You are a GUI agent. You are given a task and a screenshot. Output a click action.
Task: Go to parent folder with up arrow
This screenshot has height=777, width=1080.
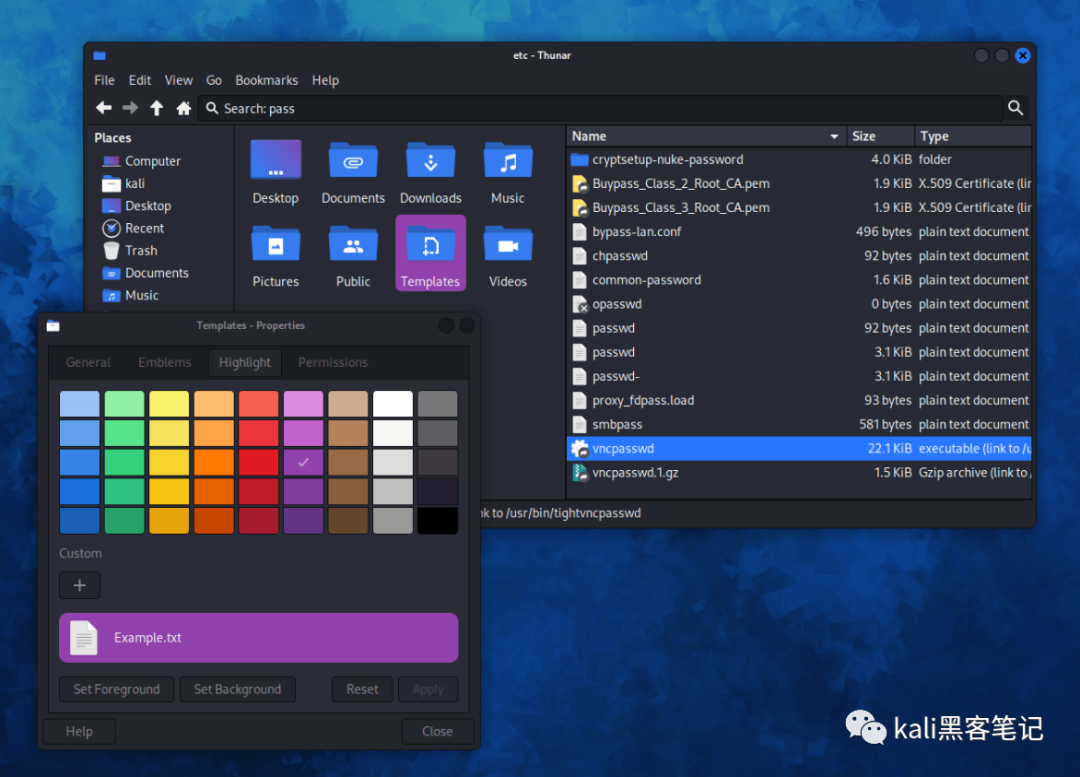(157, 108)
